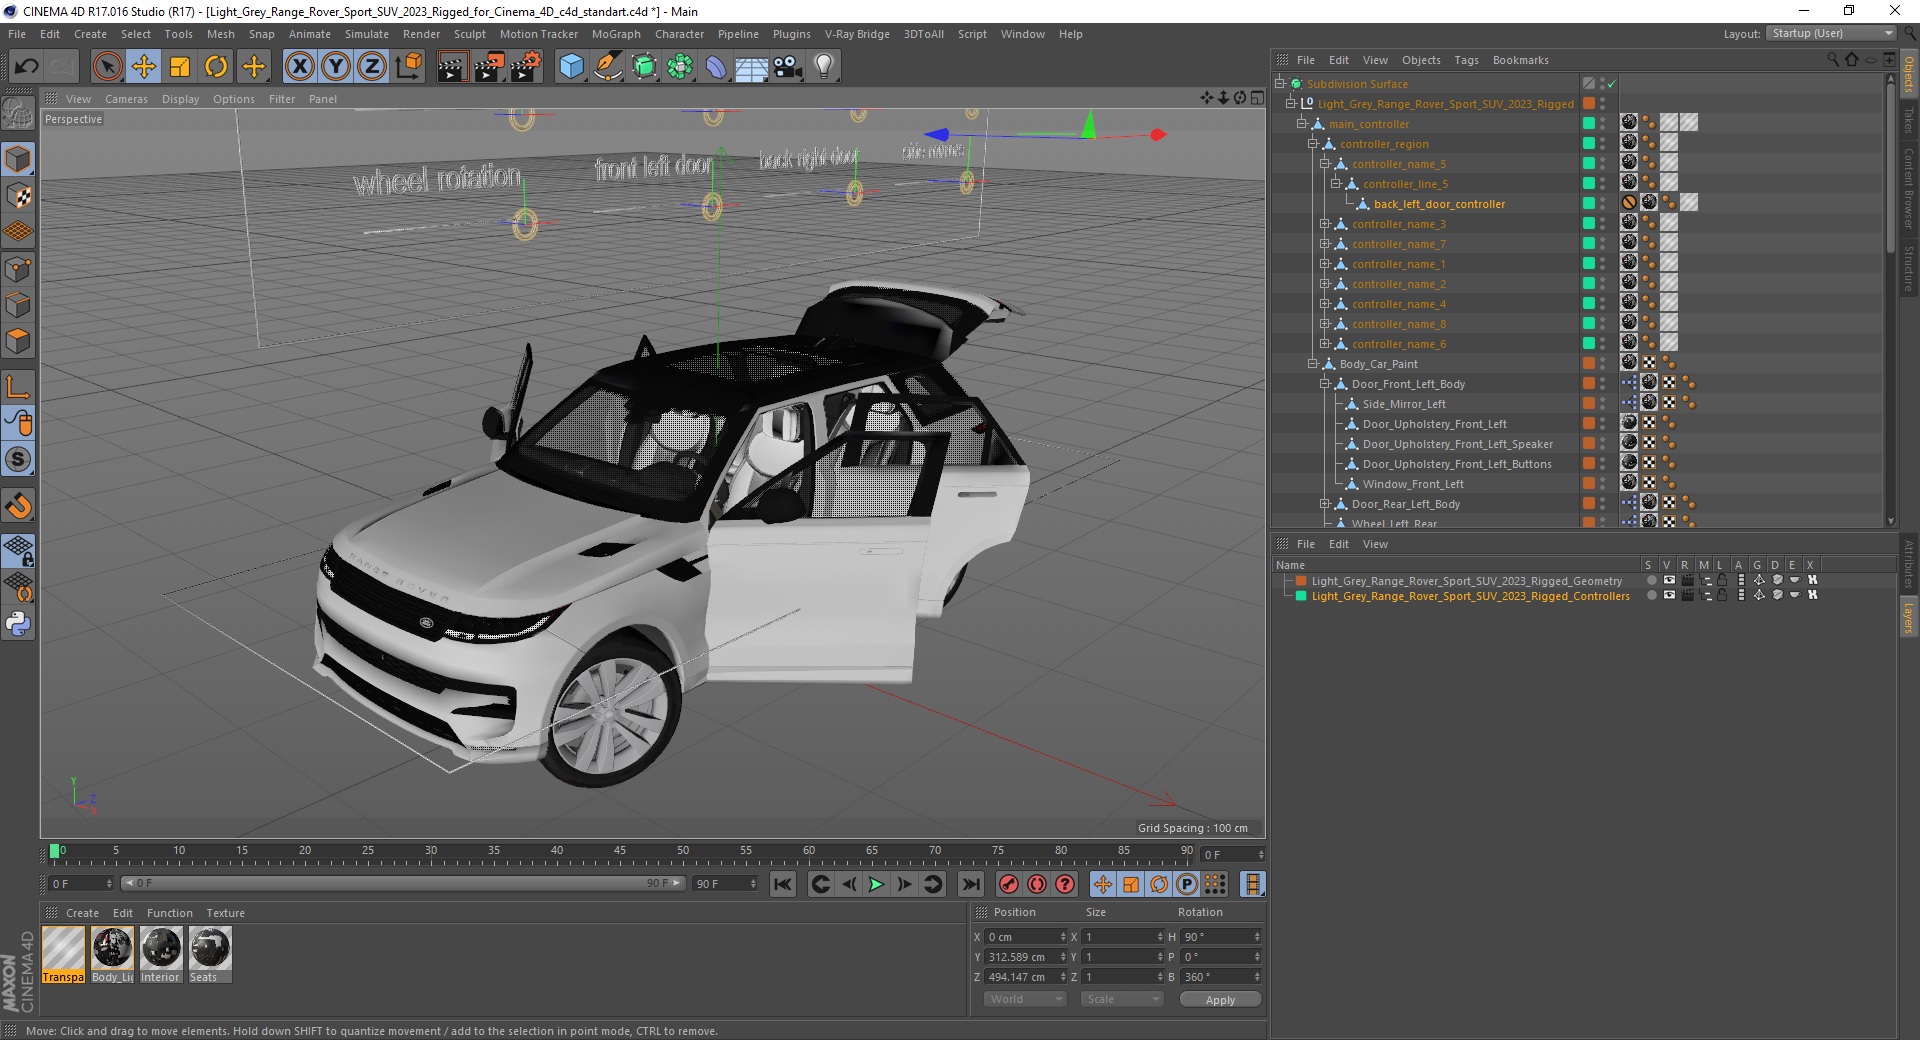1920x1040 pixels.
Task: Switch to Polygons mode
Action: click(18, 341)
